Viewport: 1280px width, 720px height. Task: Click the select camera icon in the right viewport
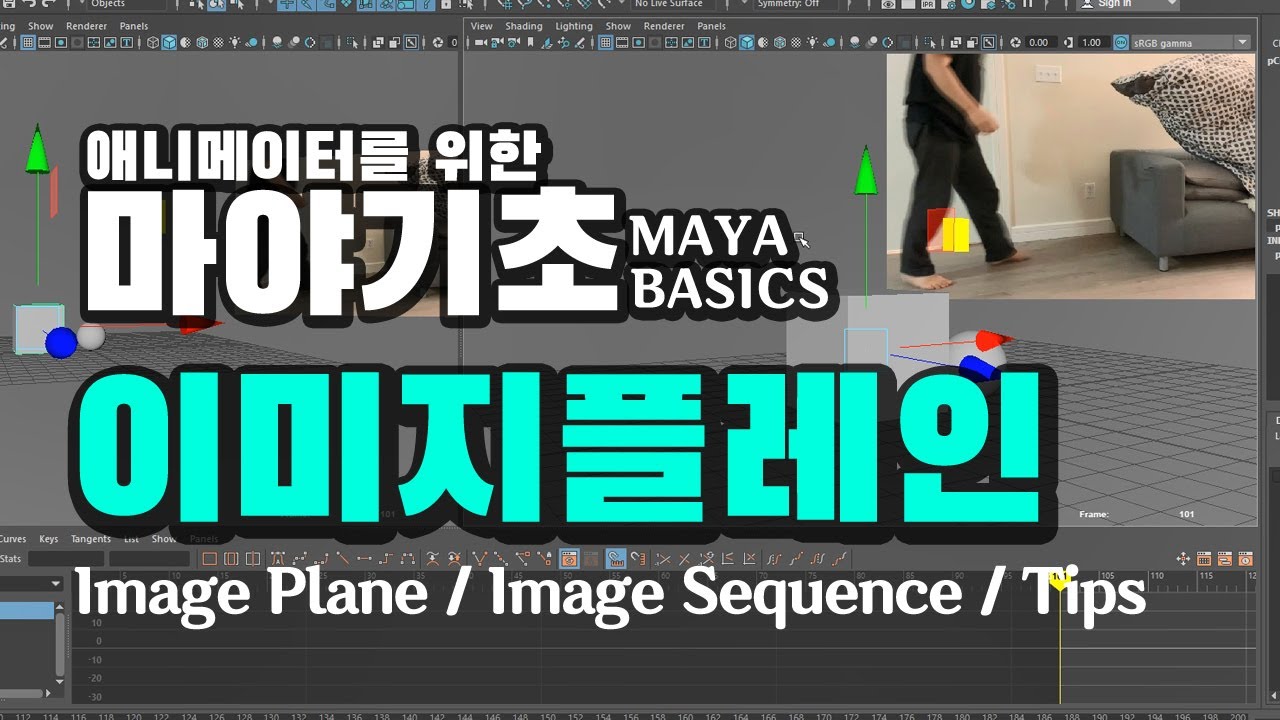(x=480, y=43)
